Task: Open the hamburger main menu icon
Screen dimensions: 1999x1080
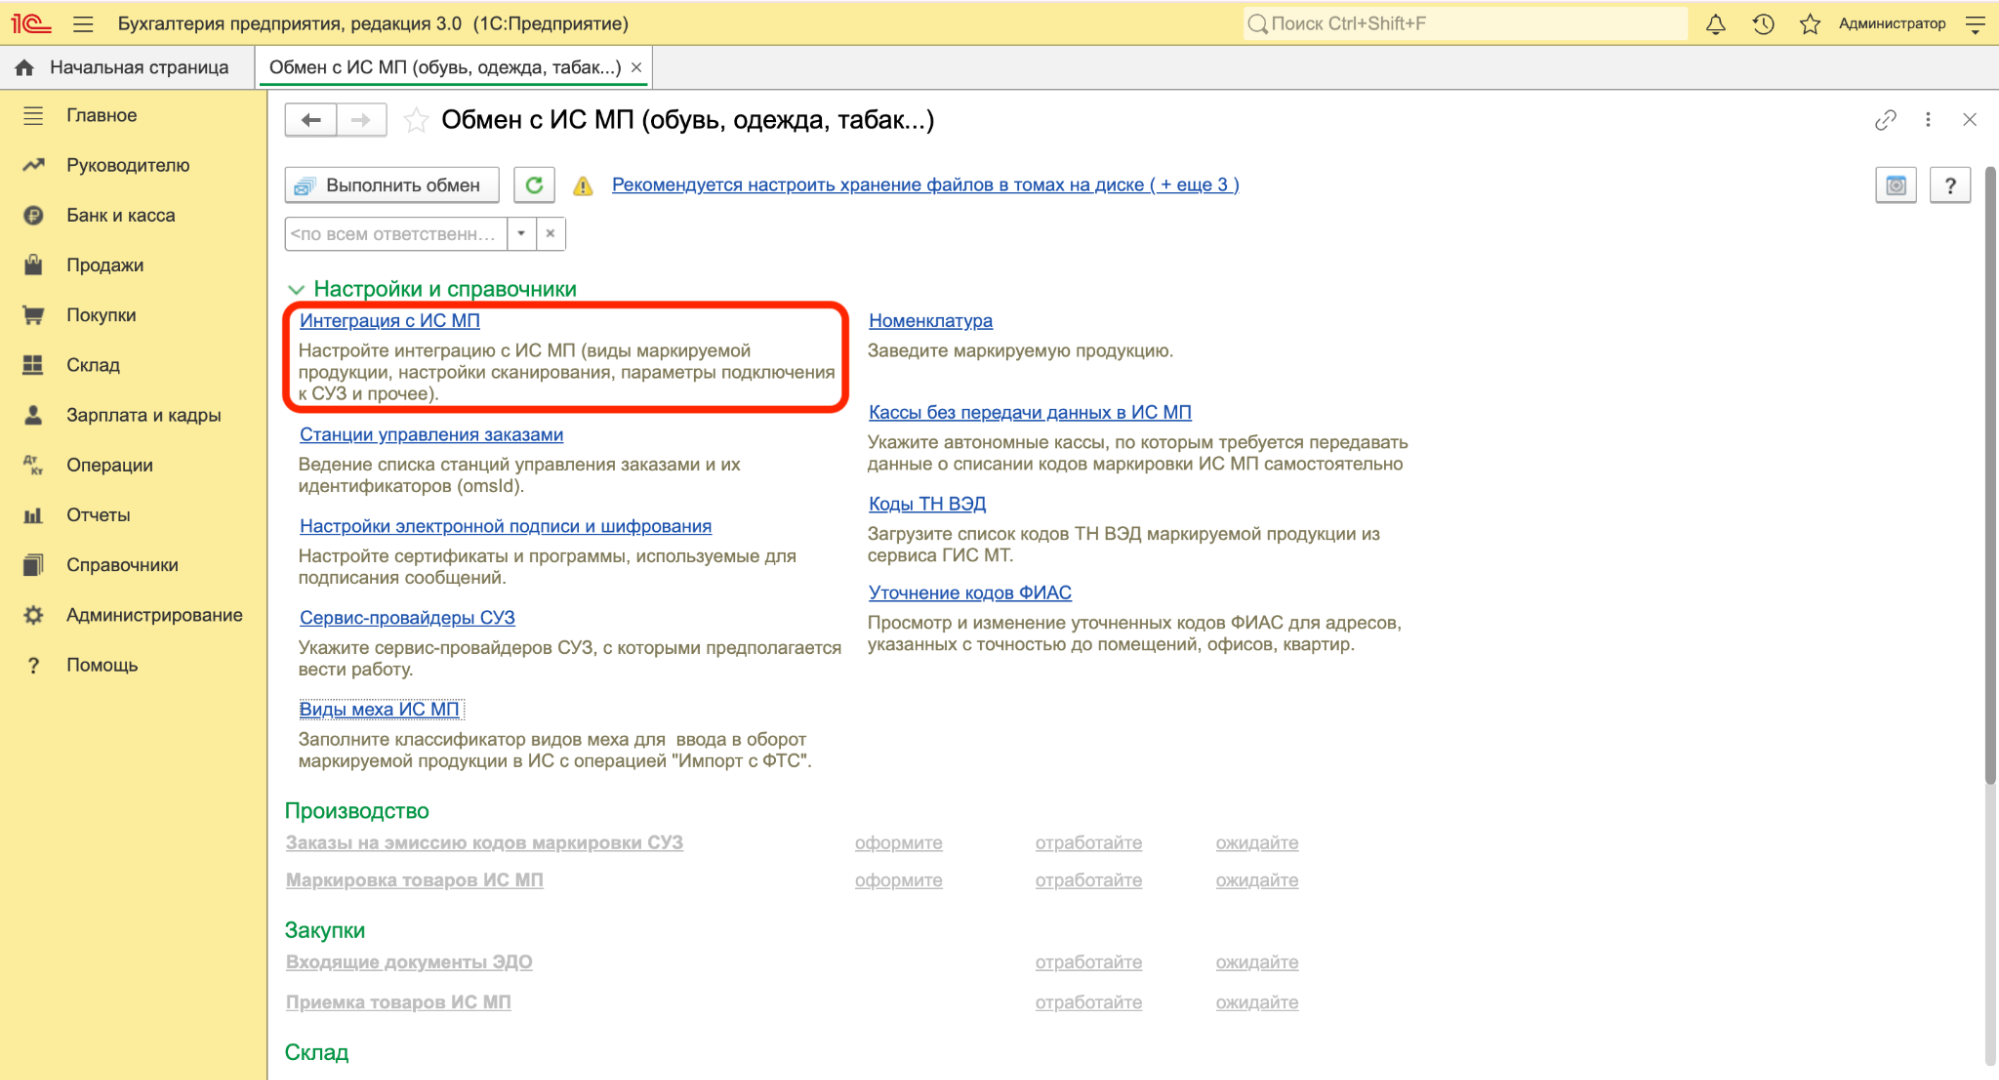Action: 83,24
